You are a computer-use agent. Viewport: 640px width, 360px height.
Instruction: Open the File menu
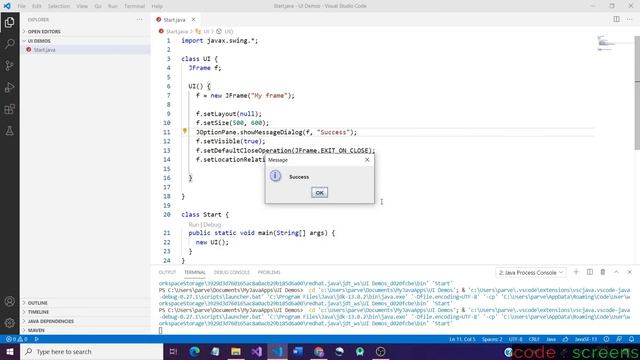point(22,6)
